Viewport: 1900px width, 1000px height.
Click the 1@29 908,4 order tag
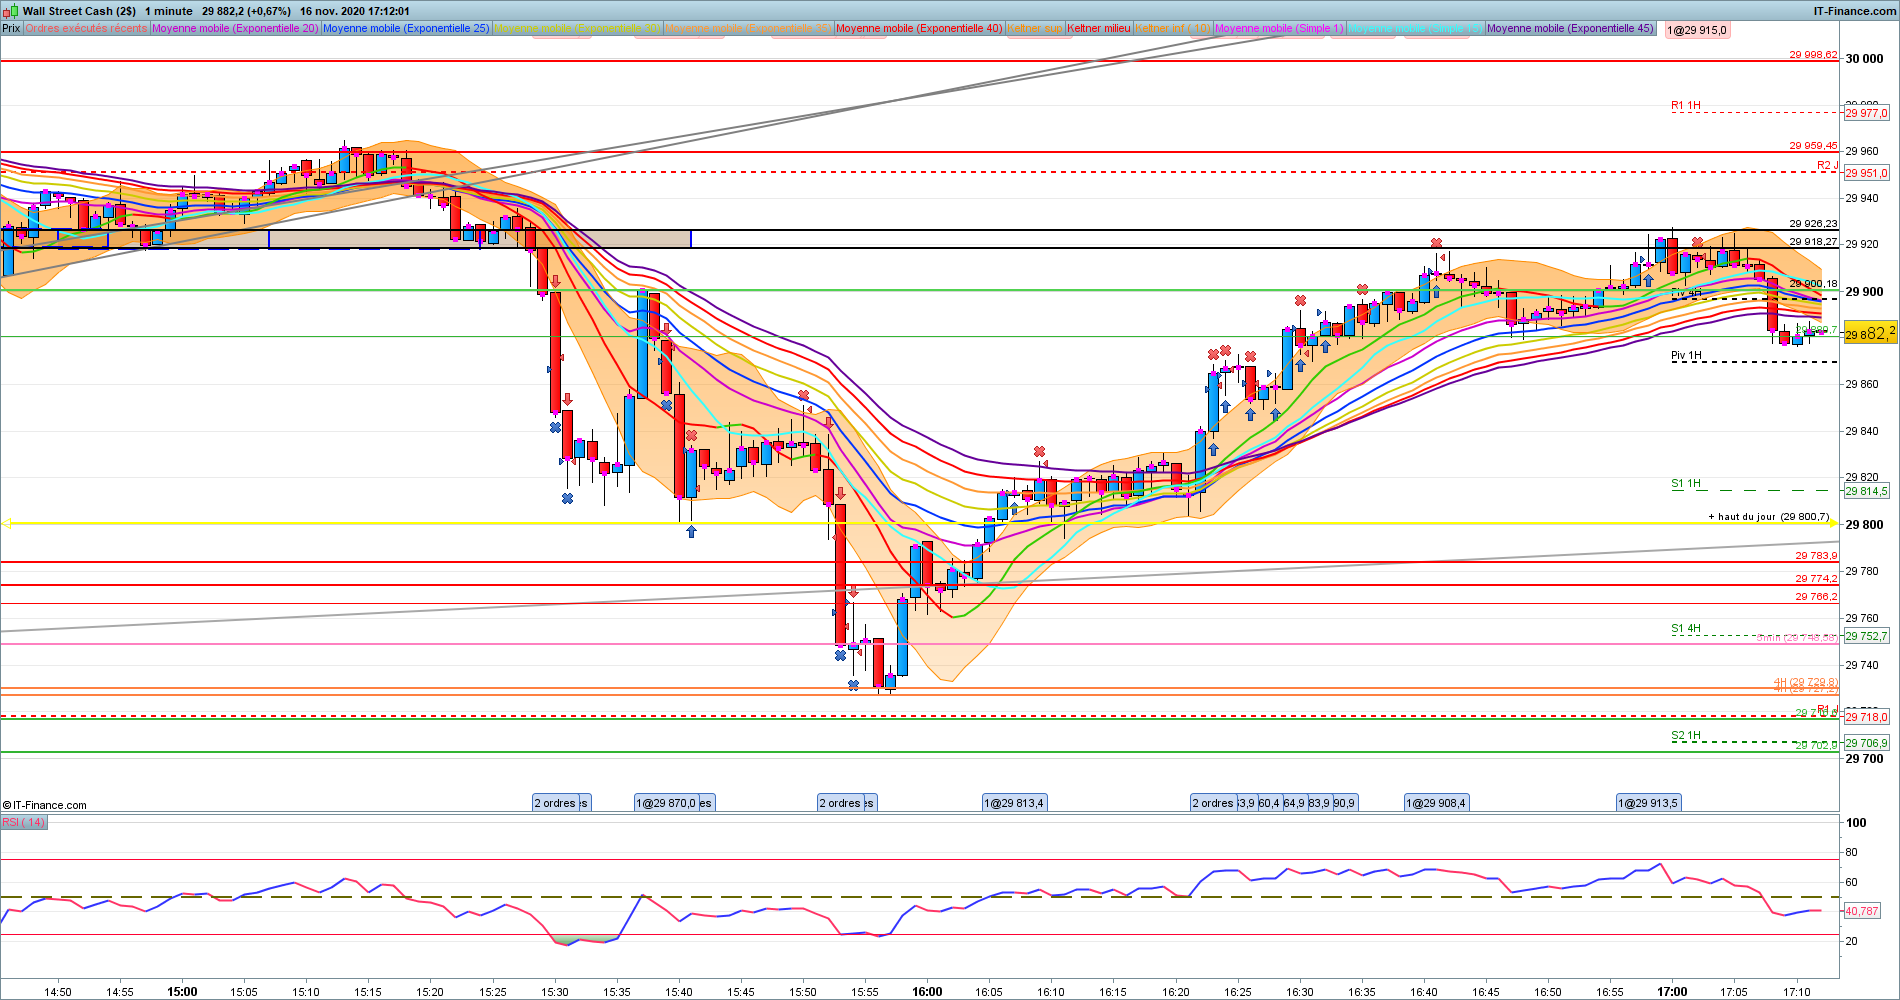click(x=1436, y=803)
